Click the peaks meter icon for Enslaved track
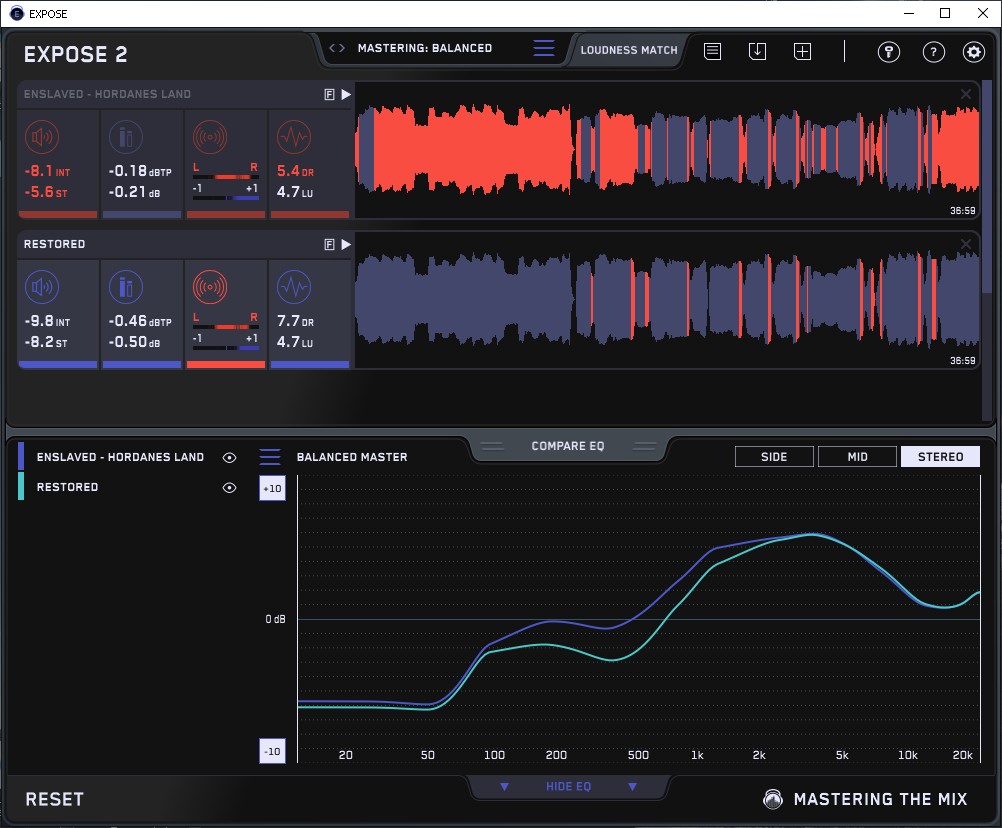1002x828 pixels. click(126, 137)
